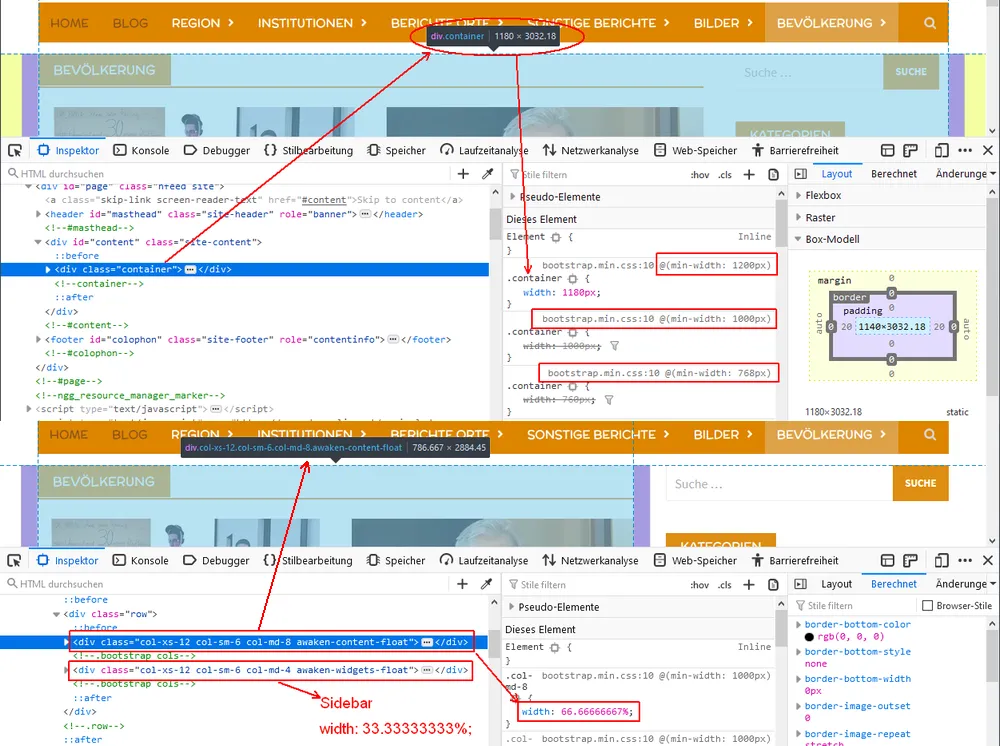Open sidebar tabs overflow dropdown after Änderungen, upper panel

pyautogui.click(x=992, y=173)
